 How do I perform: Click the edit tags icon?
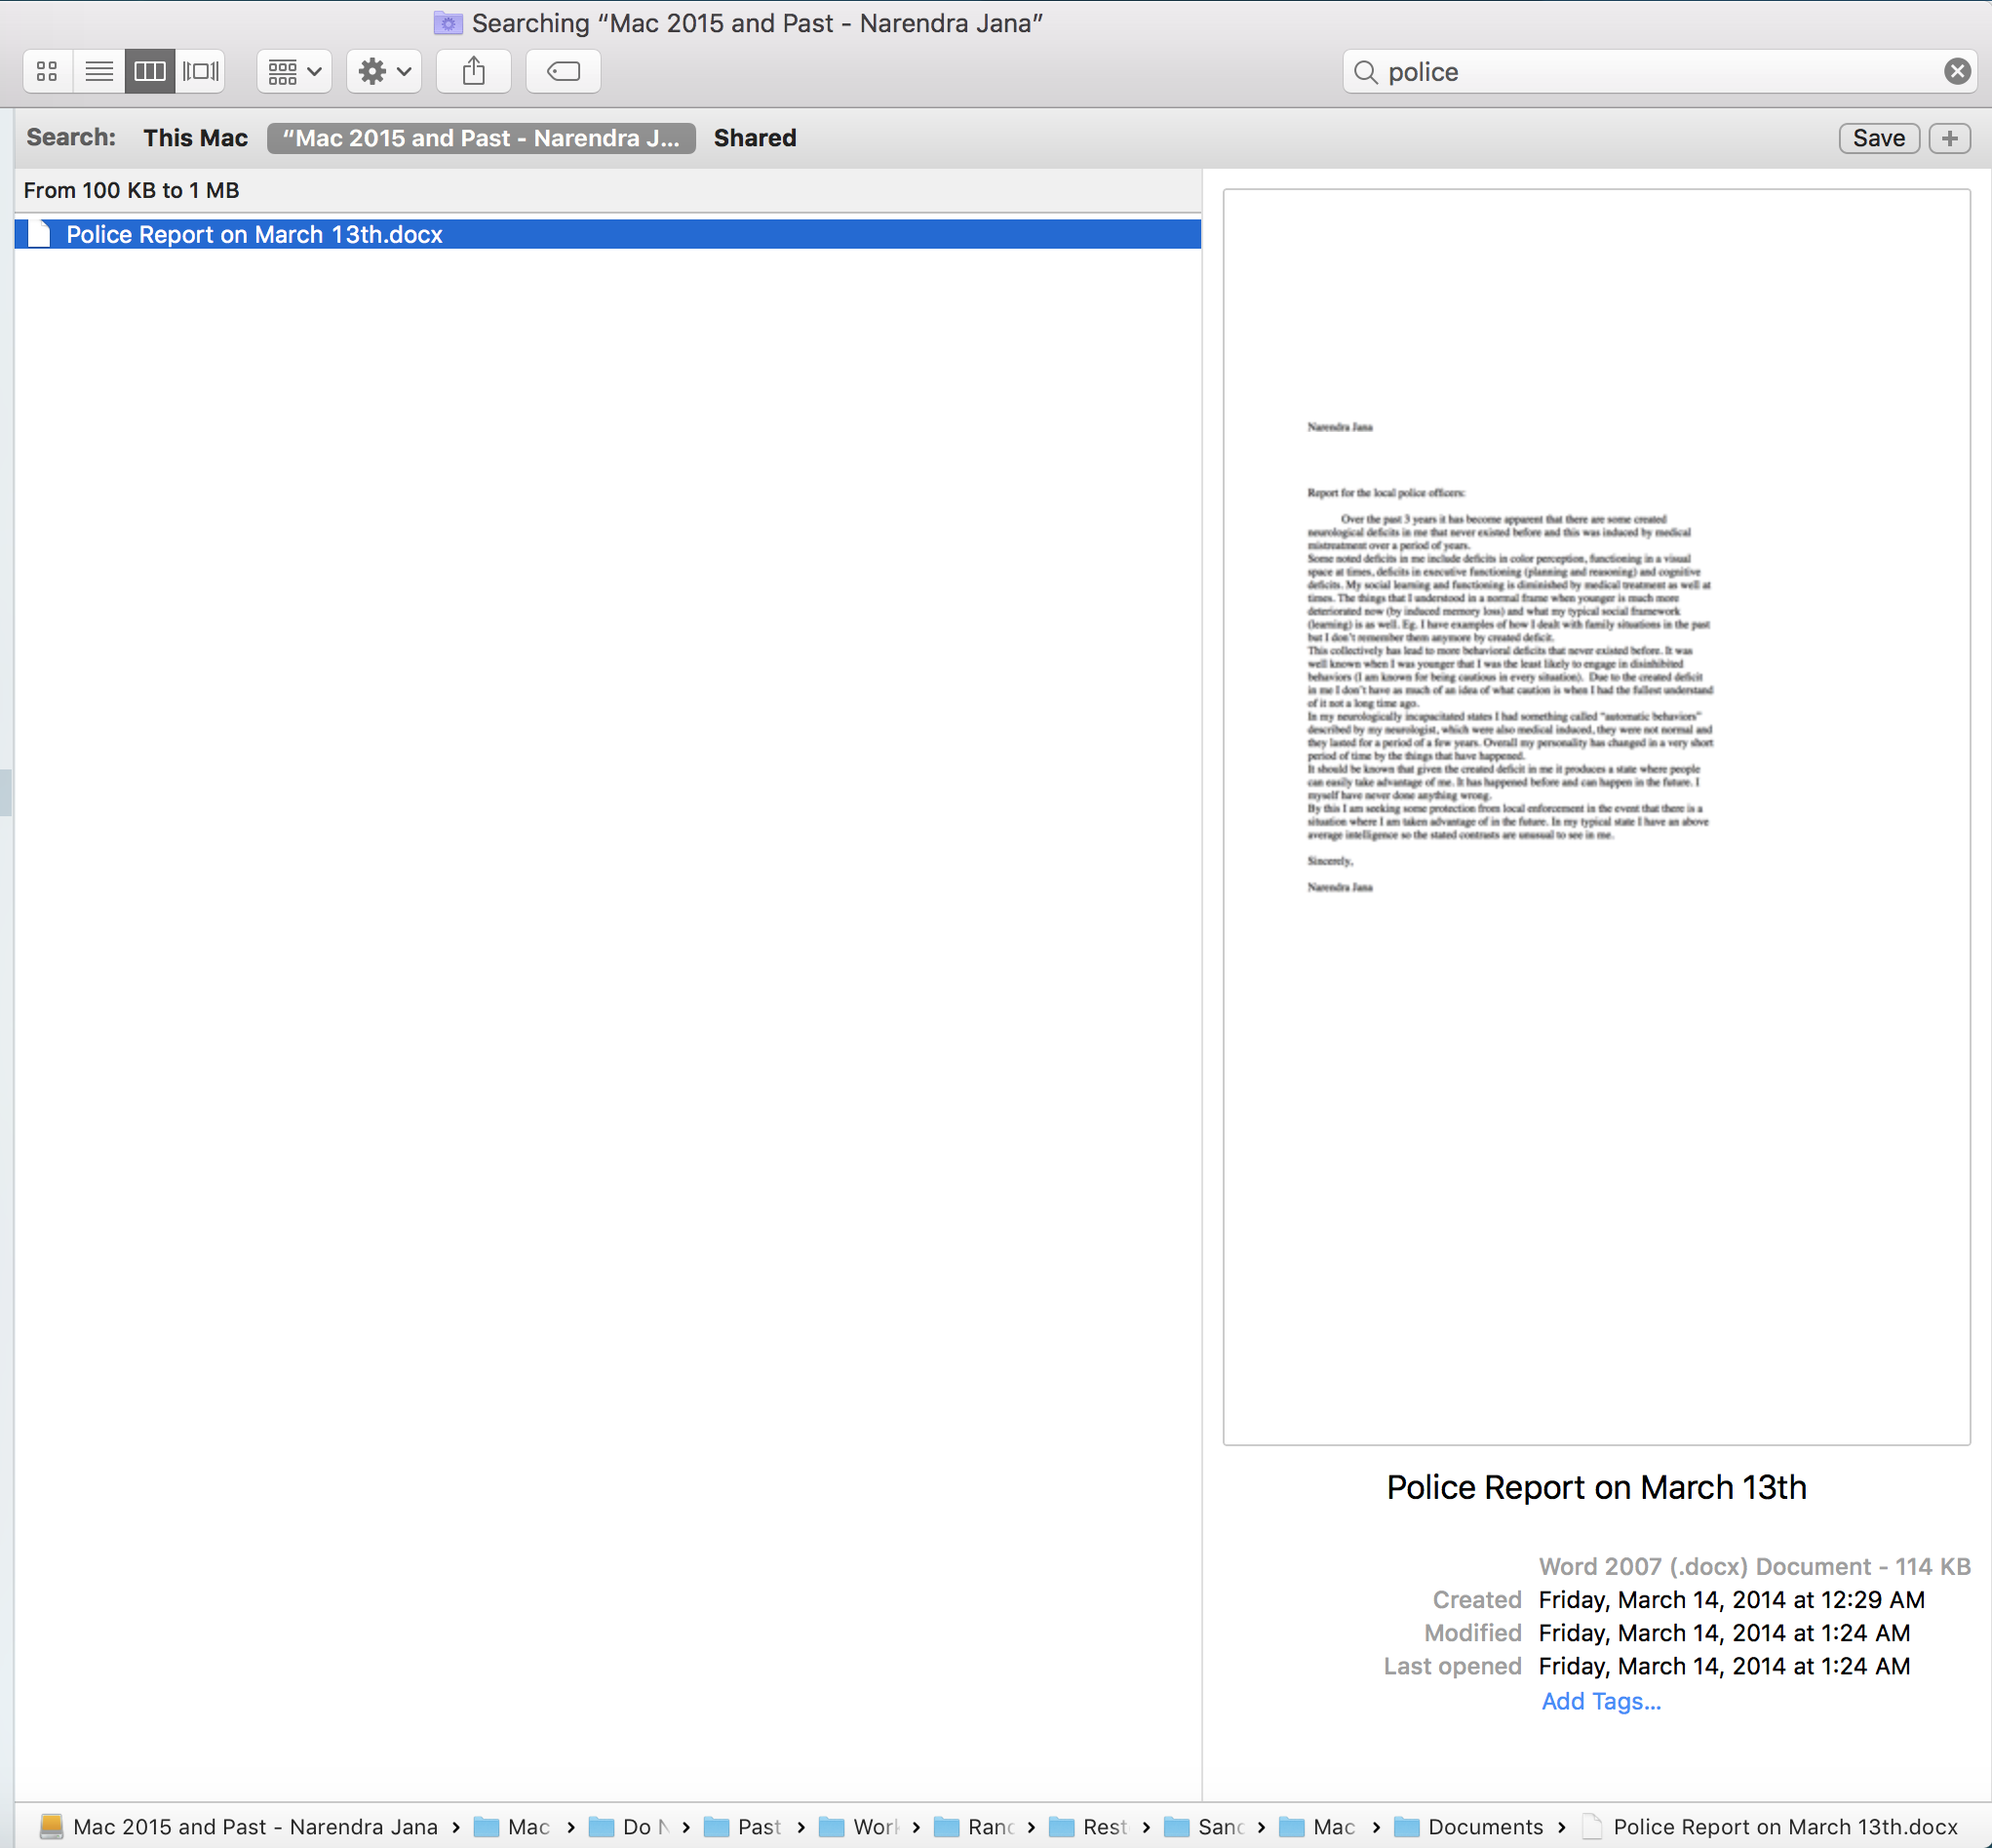[x=563, y=71]
